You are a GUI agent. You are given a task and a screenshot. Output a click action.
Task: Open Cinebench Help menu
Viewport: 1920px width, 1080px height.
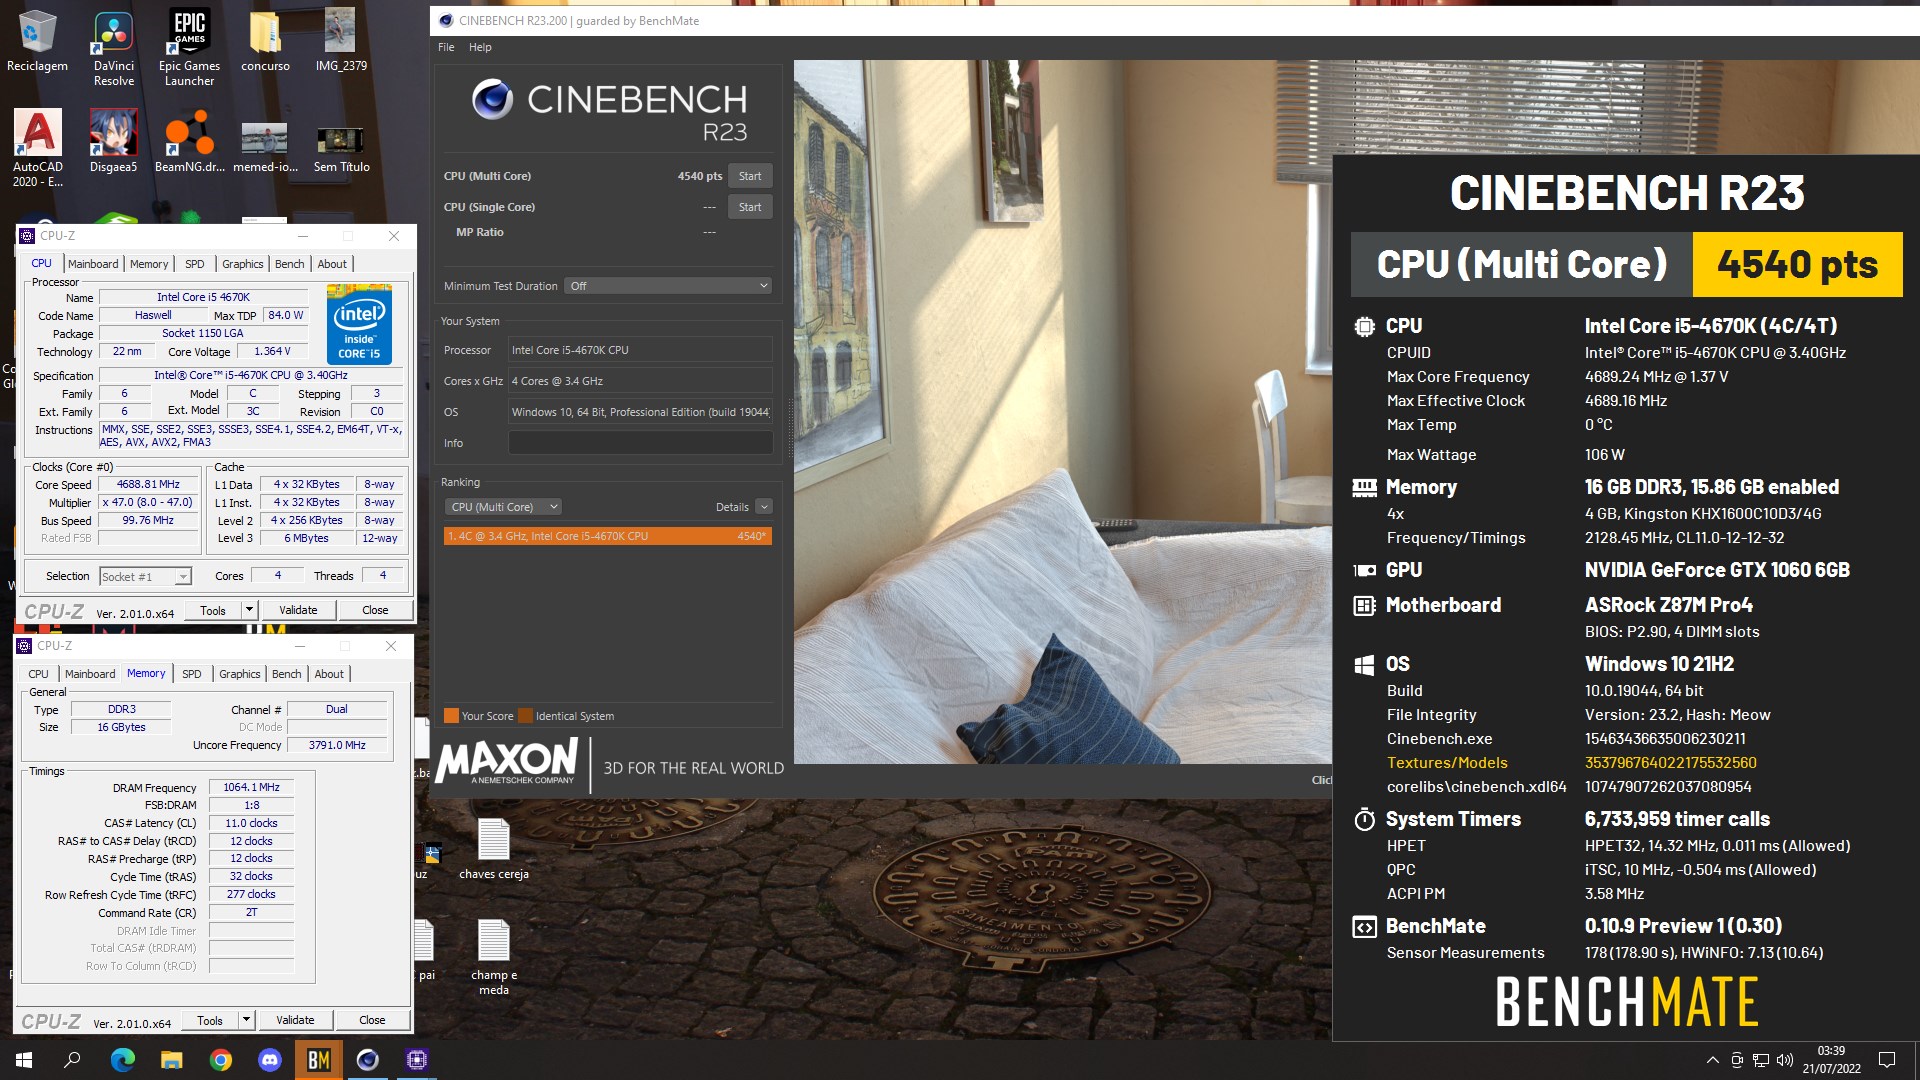[x=480, y=47]
